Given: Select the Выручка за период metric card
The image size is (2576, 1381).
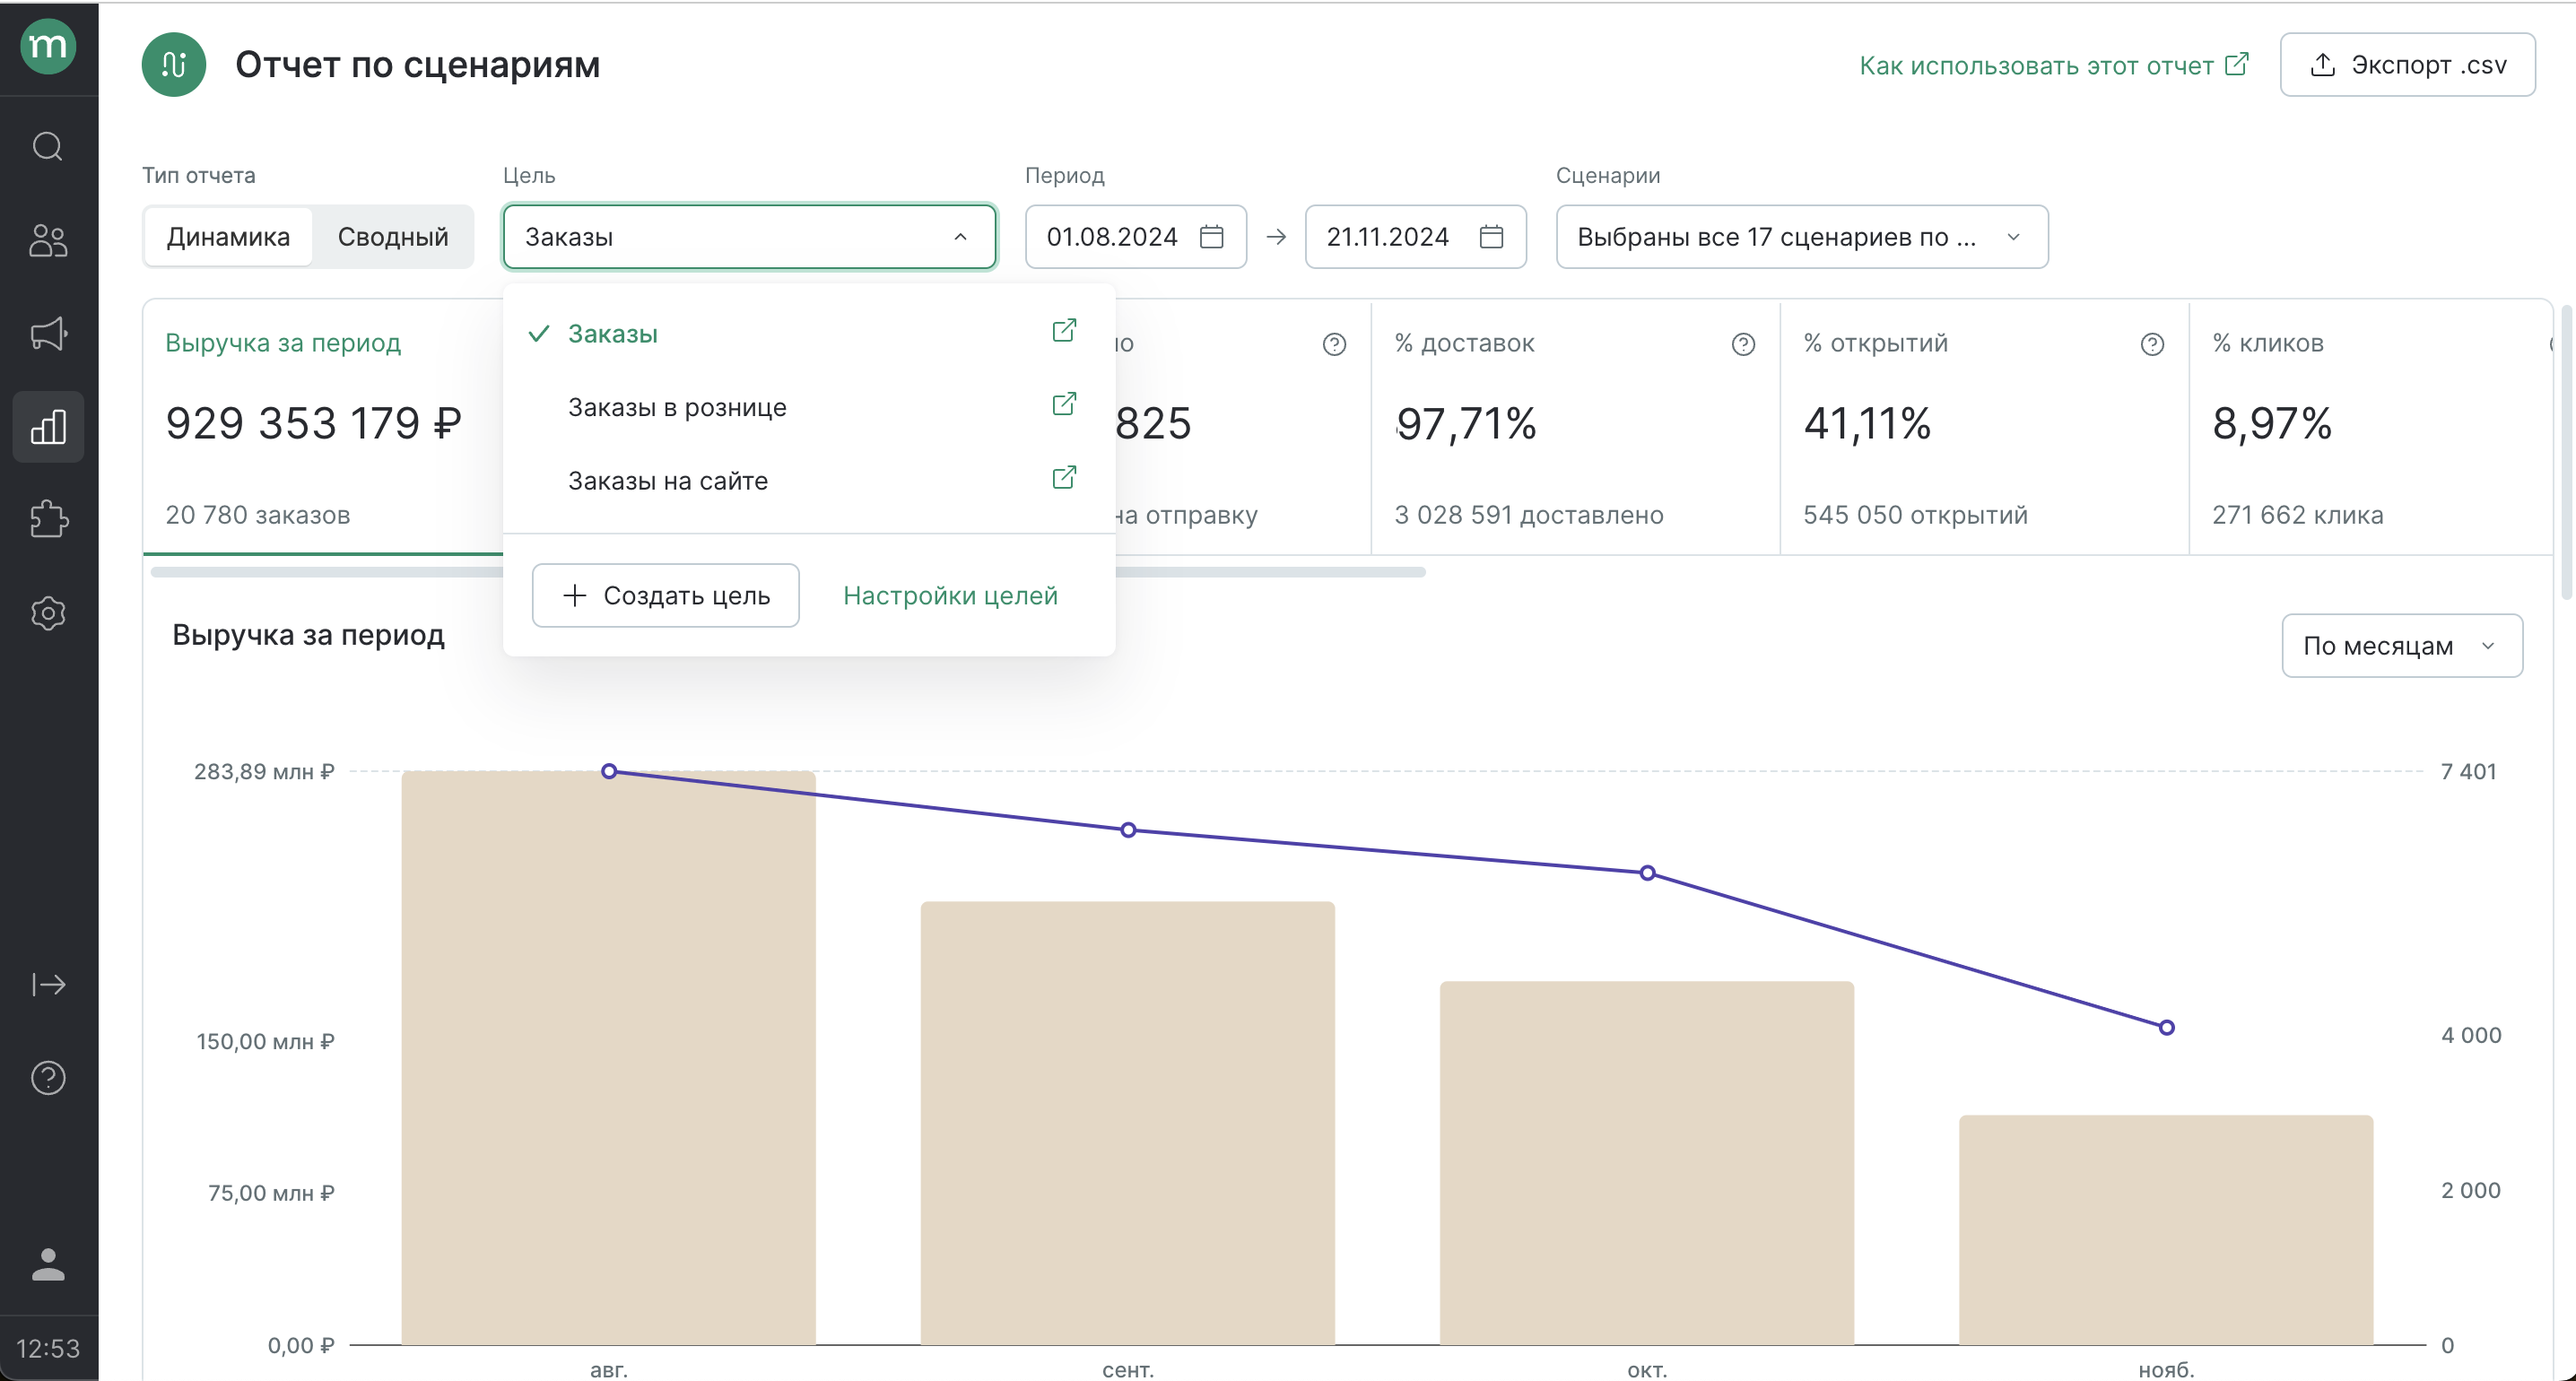Looking at the screenshot, I should (x=323, y=428).
